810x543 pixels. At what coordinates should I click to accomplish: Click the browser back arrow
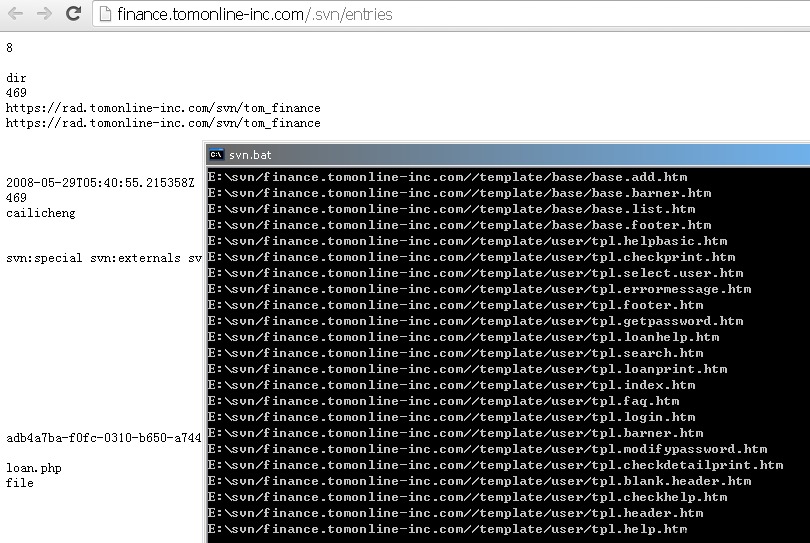[x=15, y=13]
